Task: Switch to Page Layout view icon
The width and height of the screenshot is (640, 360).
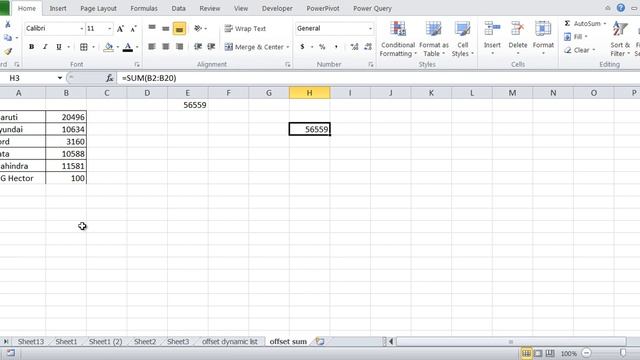Action: pyautogui.click(x=538, y=353)
